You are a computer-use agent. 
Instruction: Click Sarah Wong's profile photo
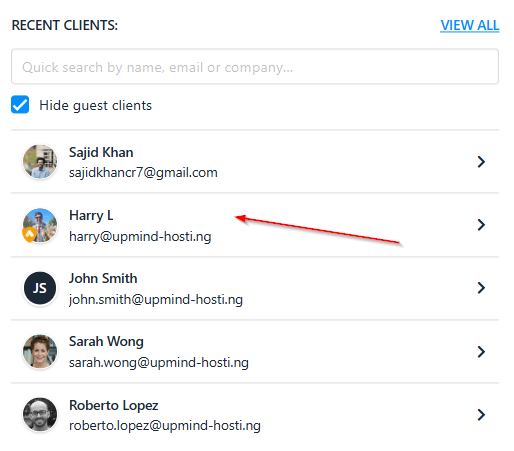tap(40, 351)
